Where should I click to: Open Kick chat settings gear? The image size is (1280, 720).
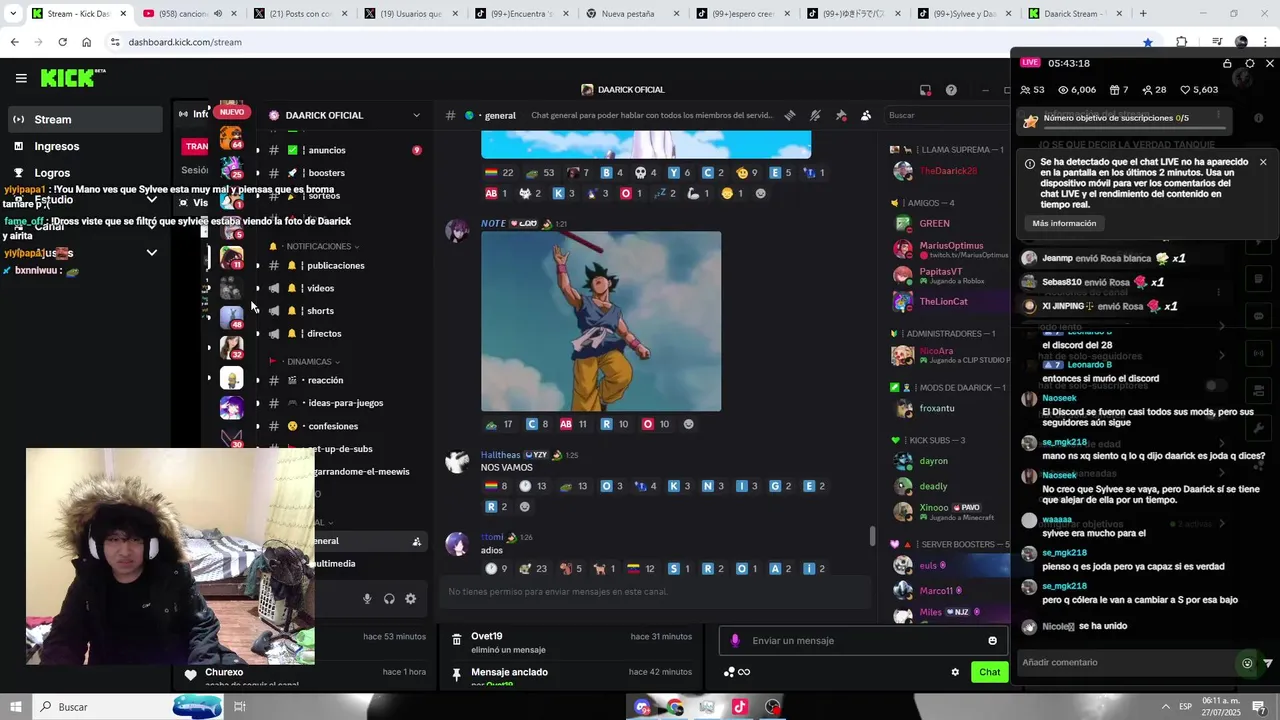coord(955,672)
